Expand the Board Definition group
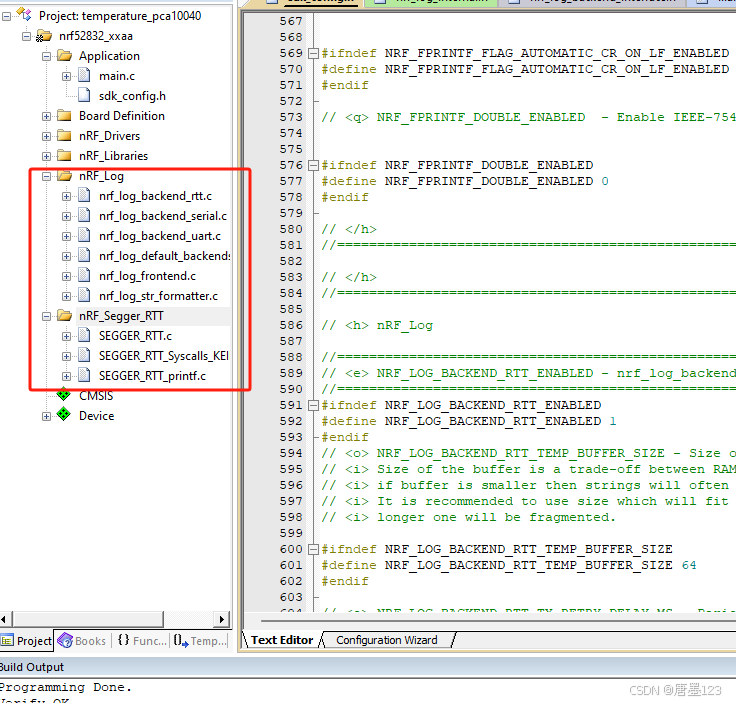Viewport: 736px width, 703px height. click(x=46, y=116)
